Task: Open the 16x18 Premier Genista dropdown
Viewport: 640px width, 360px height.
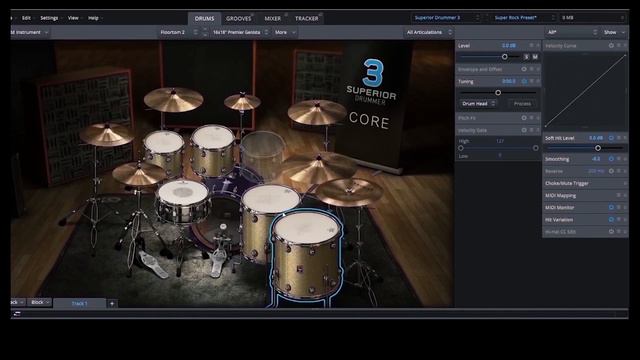Action: click(x=240, y=32)
